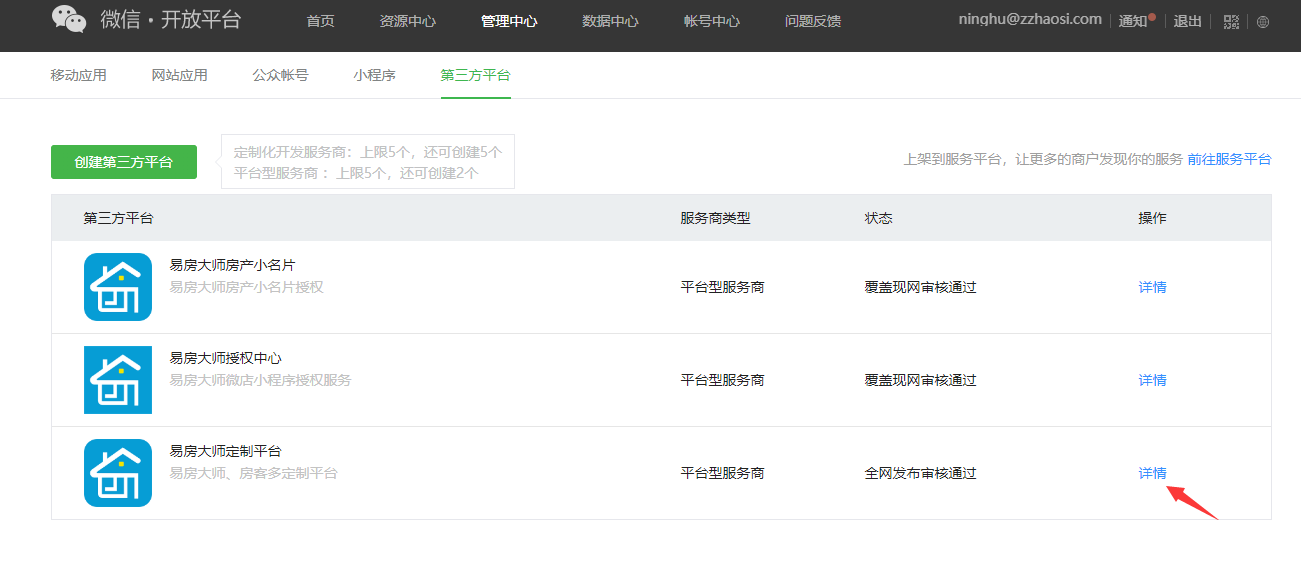The height and width of the screenshot is (575, 1301).
Task: Click 覆盖现网审核通过 status of 易房大师授权中心
Action: tap(921, 380)
